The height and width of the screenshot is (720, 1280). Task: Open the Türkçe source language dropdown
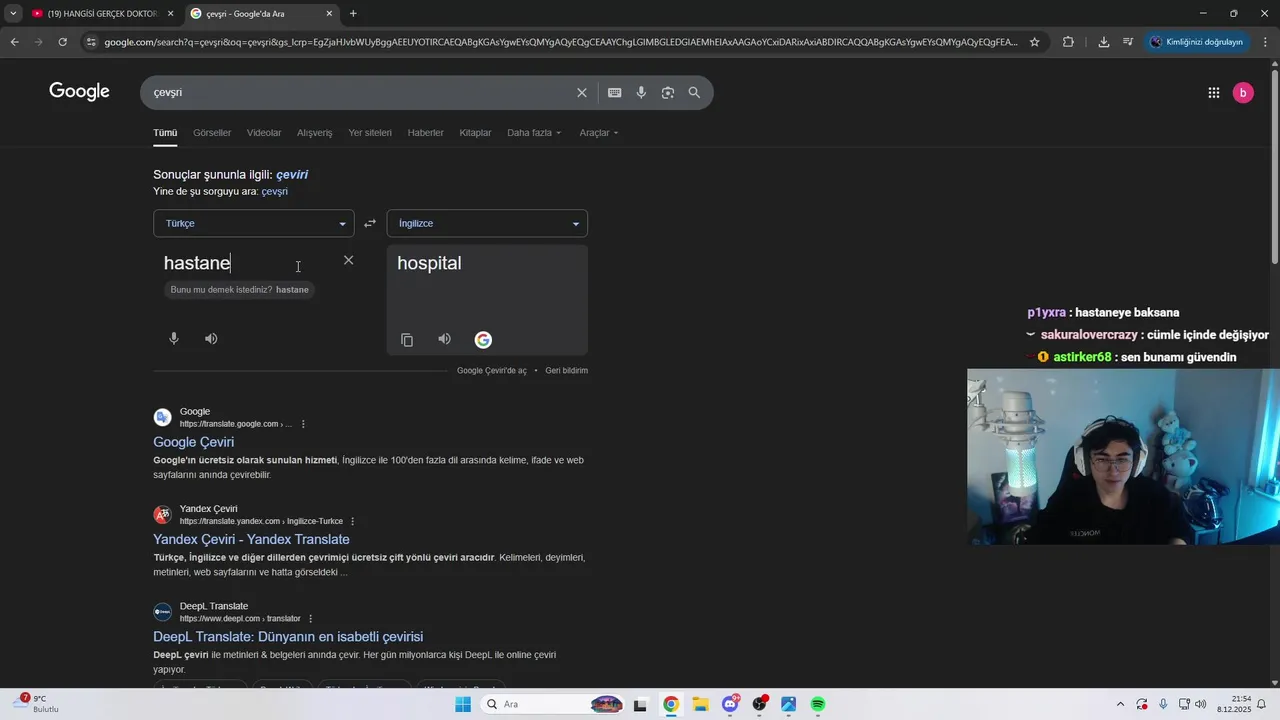[253, 223]
